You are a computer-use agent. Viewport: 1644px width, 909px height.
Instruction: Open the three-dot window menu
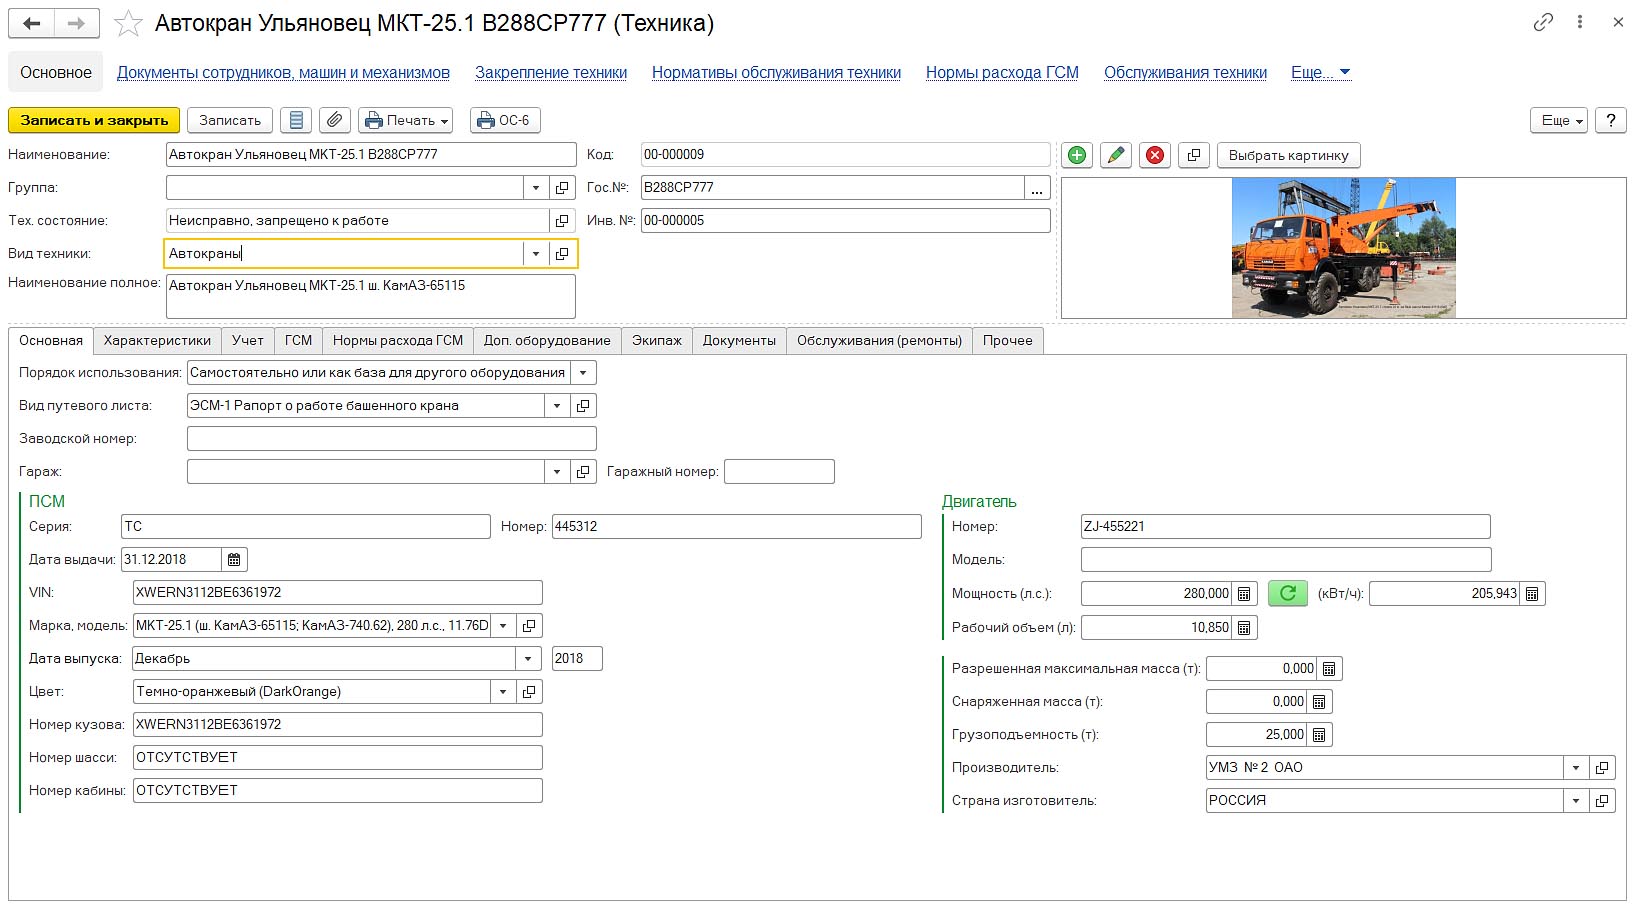(x=1580, y=22)
